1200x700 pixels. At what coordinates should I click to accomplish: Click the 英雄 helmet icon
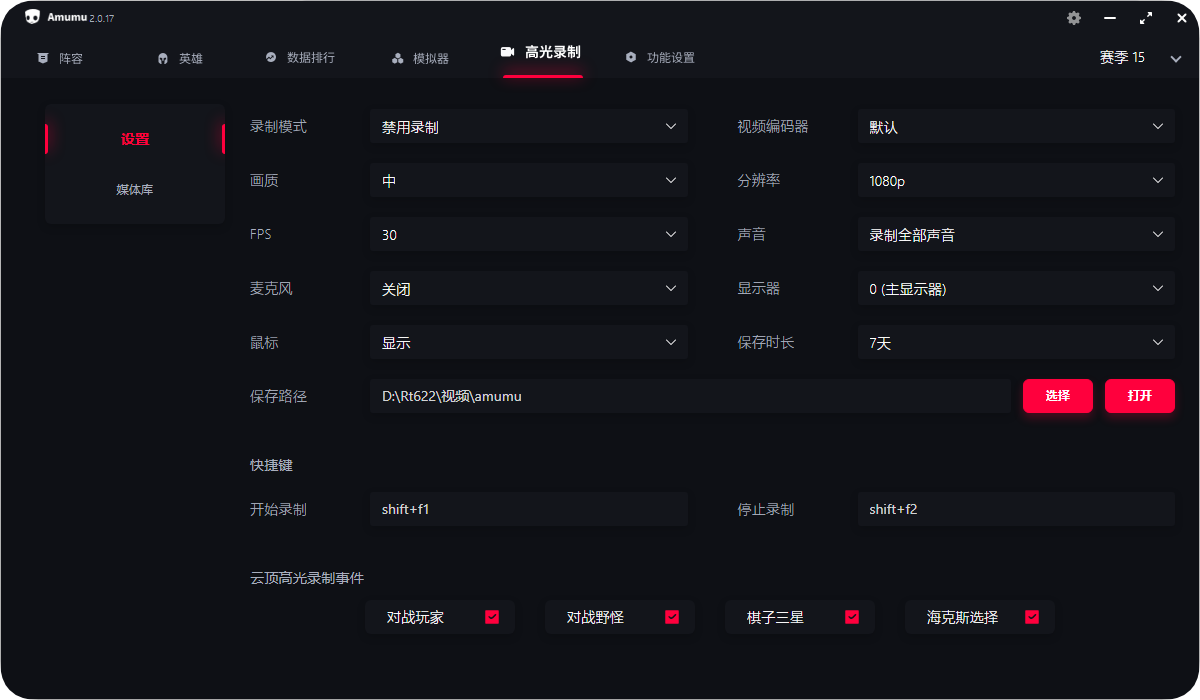click(x=163, y=58)
